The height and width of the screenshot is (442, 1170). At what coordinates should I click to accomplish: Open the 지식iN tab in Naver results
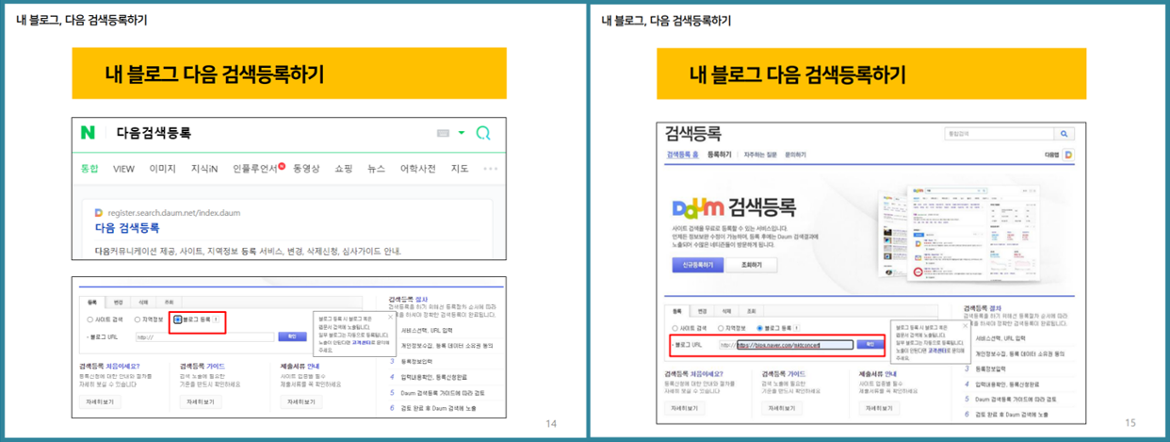tap(204, 169)
